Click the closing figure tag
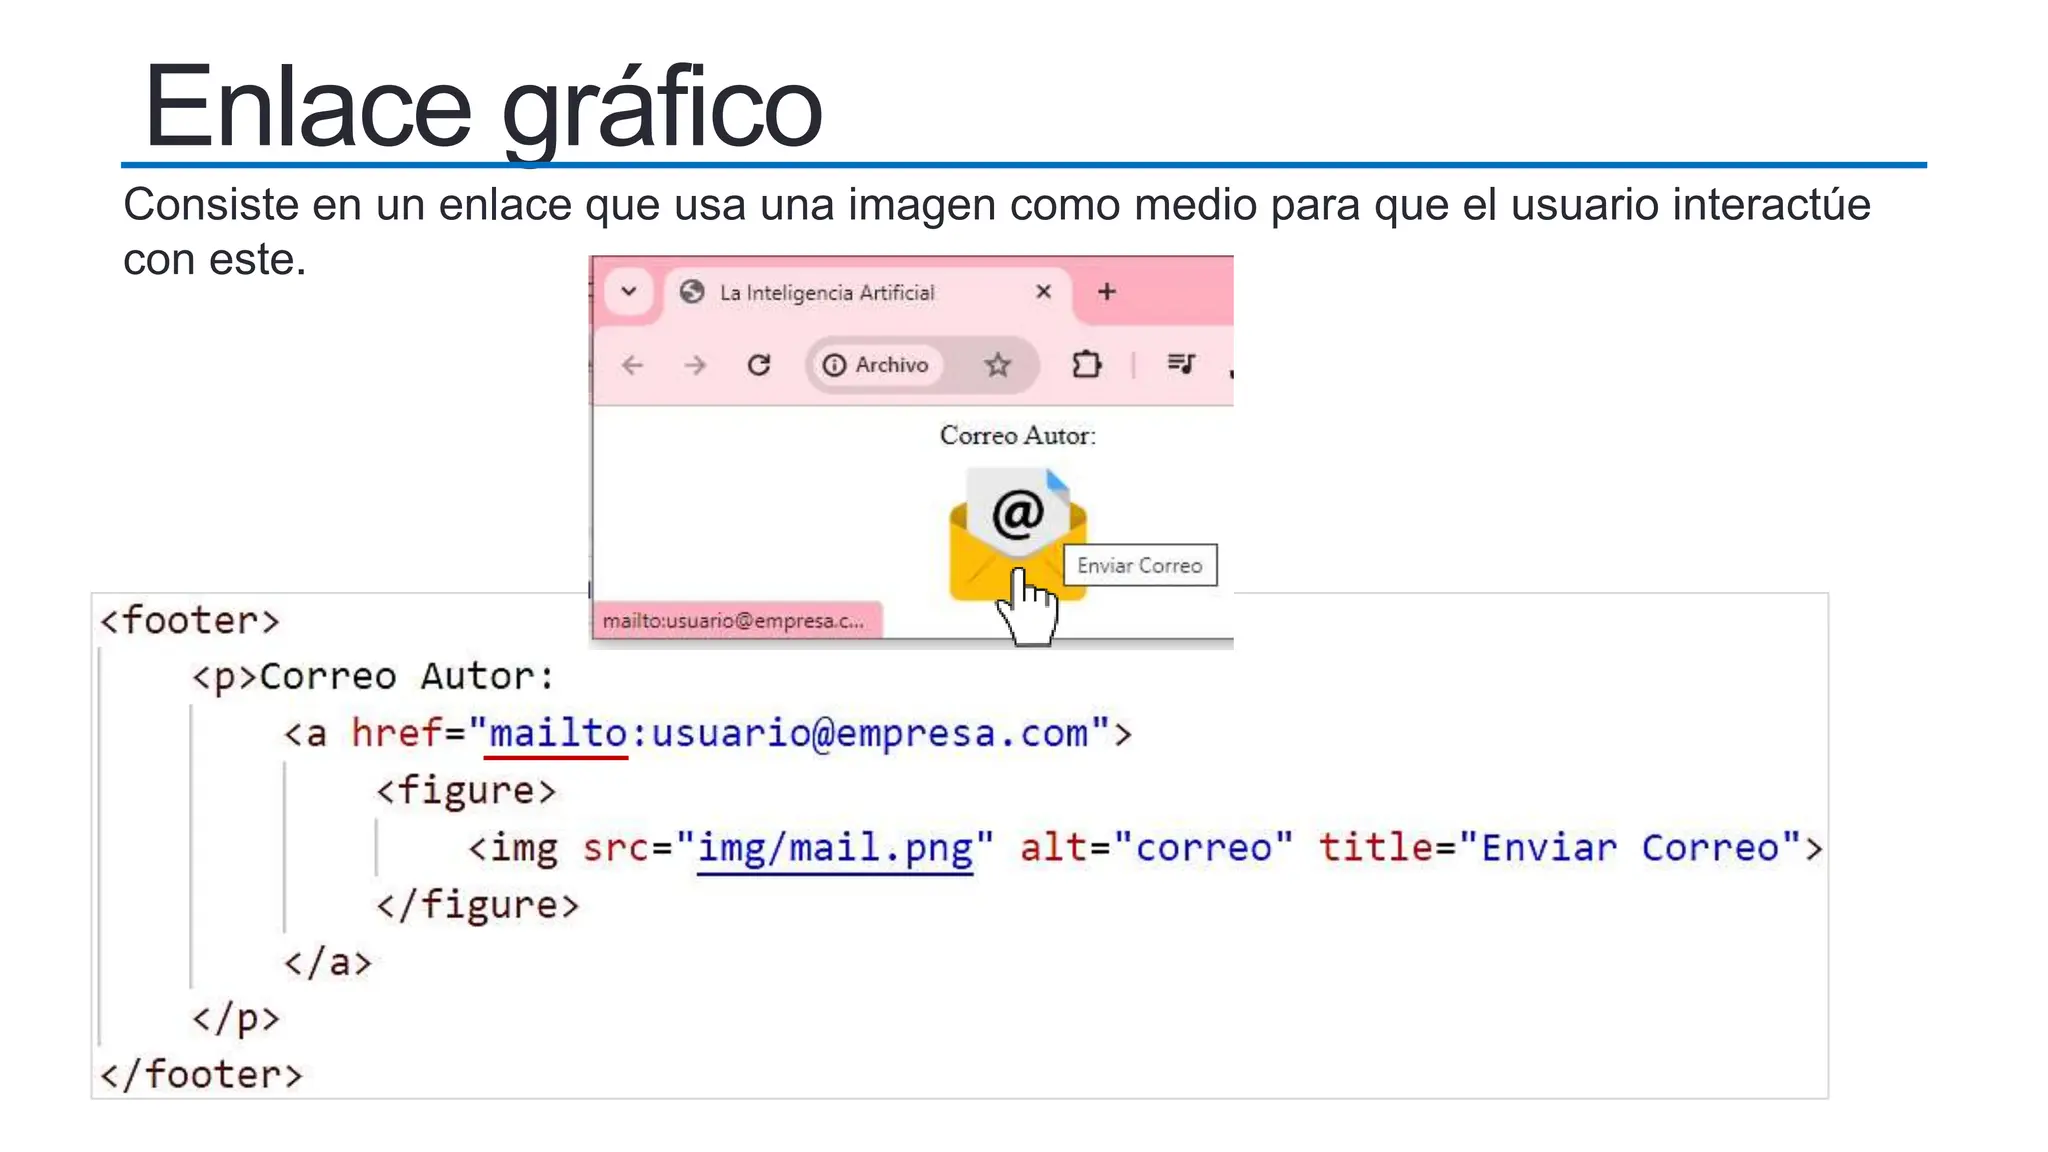Screen dimensions: 2048x1152 (478, 905)
